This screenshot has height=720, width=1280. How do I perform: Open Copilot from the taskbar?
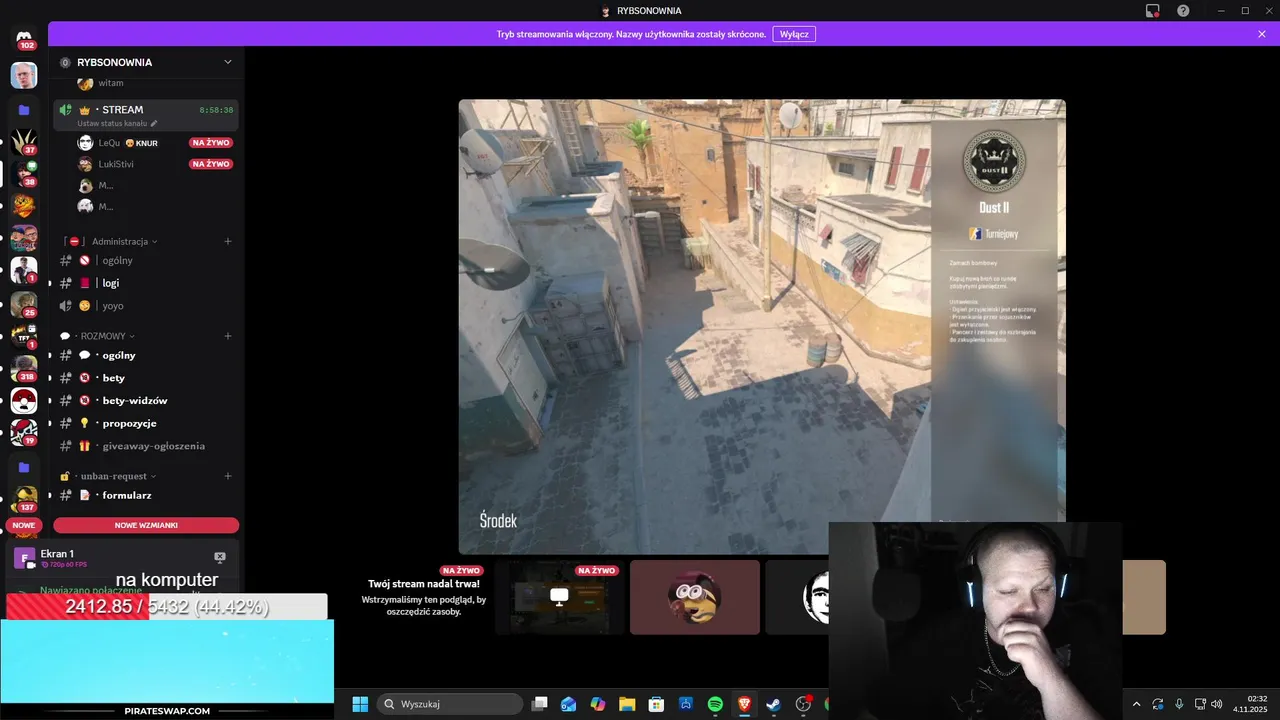[x=598, y=704]
